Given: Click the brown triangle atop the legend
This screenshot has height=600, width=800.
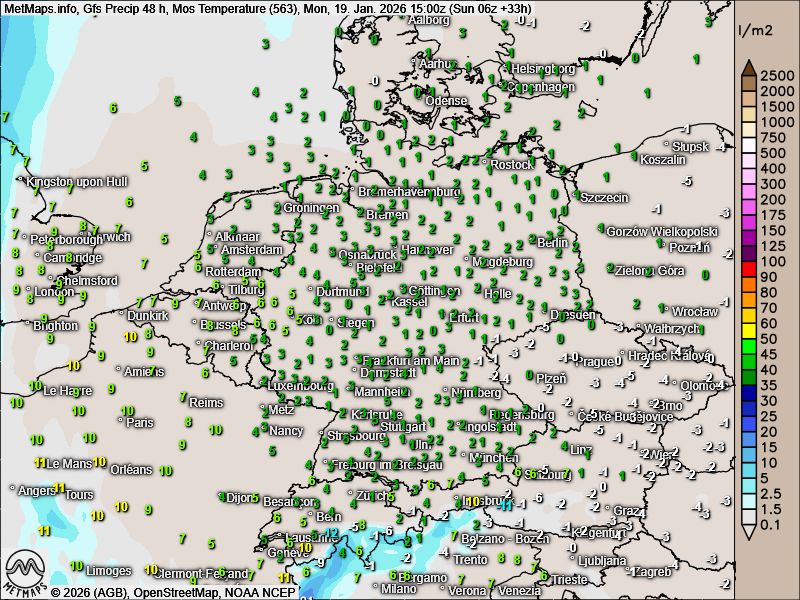Looking at the screenshot, I should coord(748,68).
